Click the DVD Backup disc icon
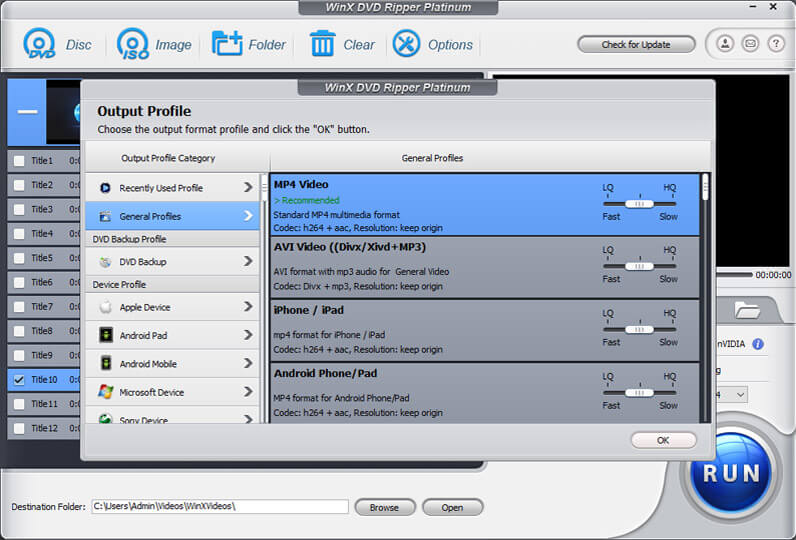 tap(105, 262)
